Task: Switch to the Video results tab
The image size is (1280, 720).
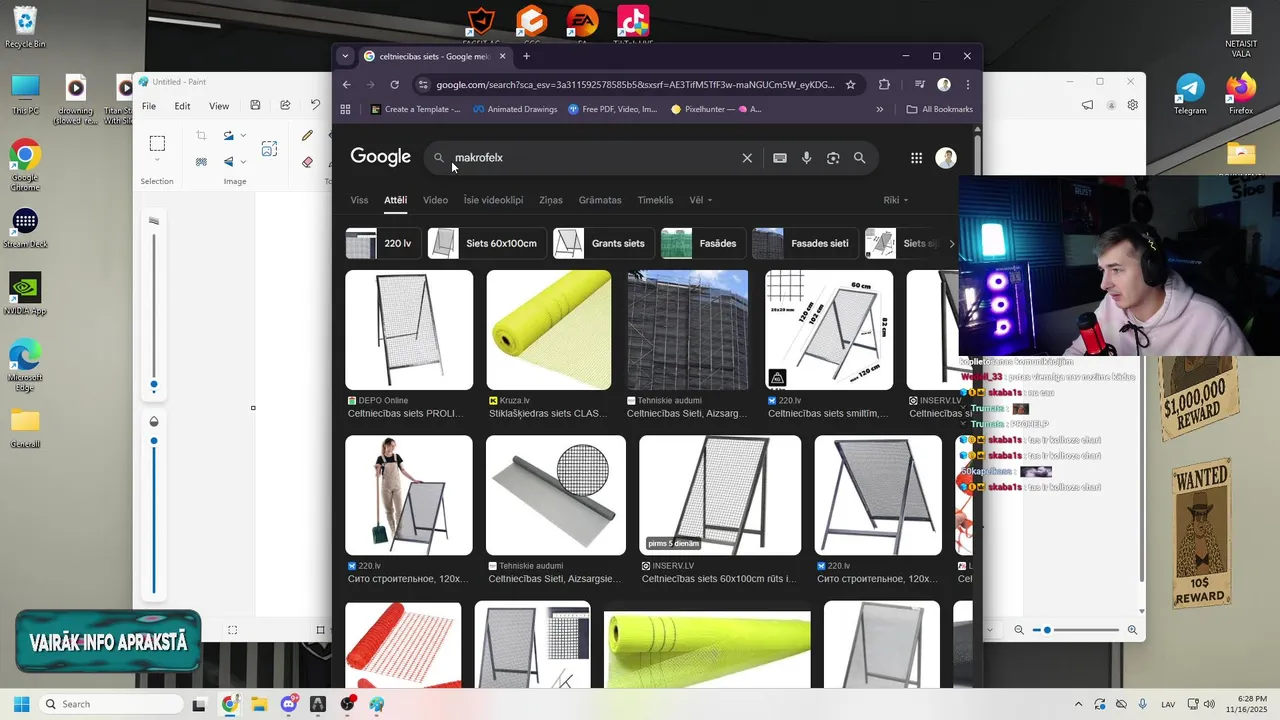Action: click(435, 200)
